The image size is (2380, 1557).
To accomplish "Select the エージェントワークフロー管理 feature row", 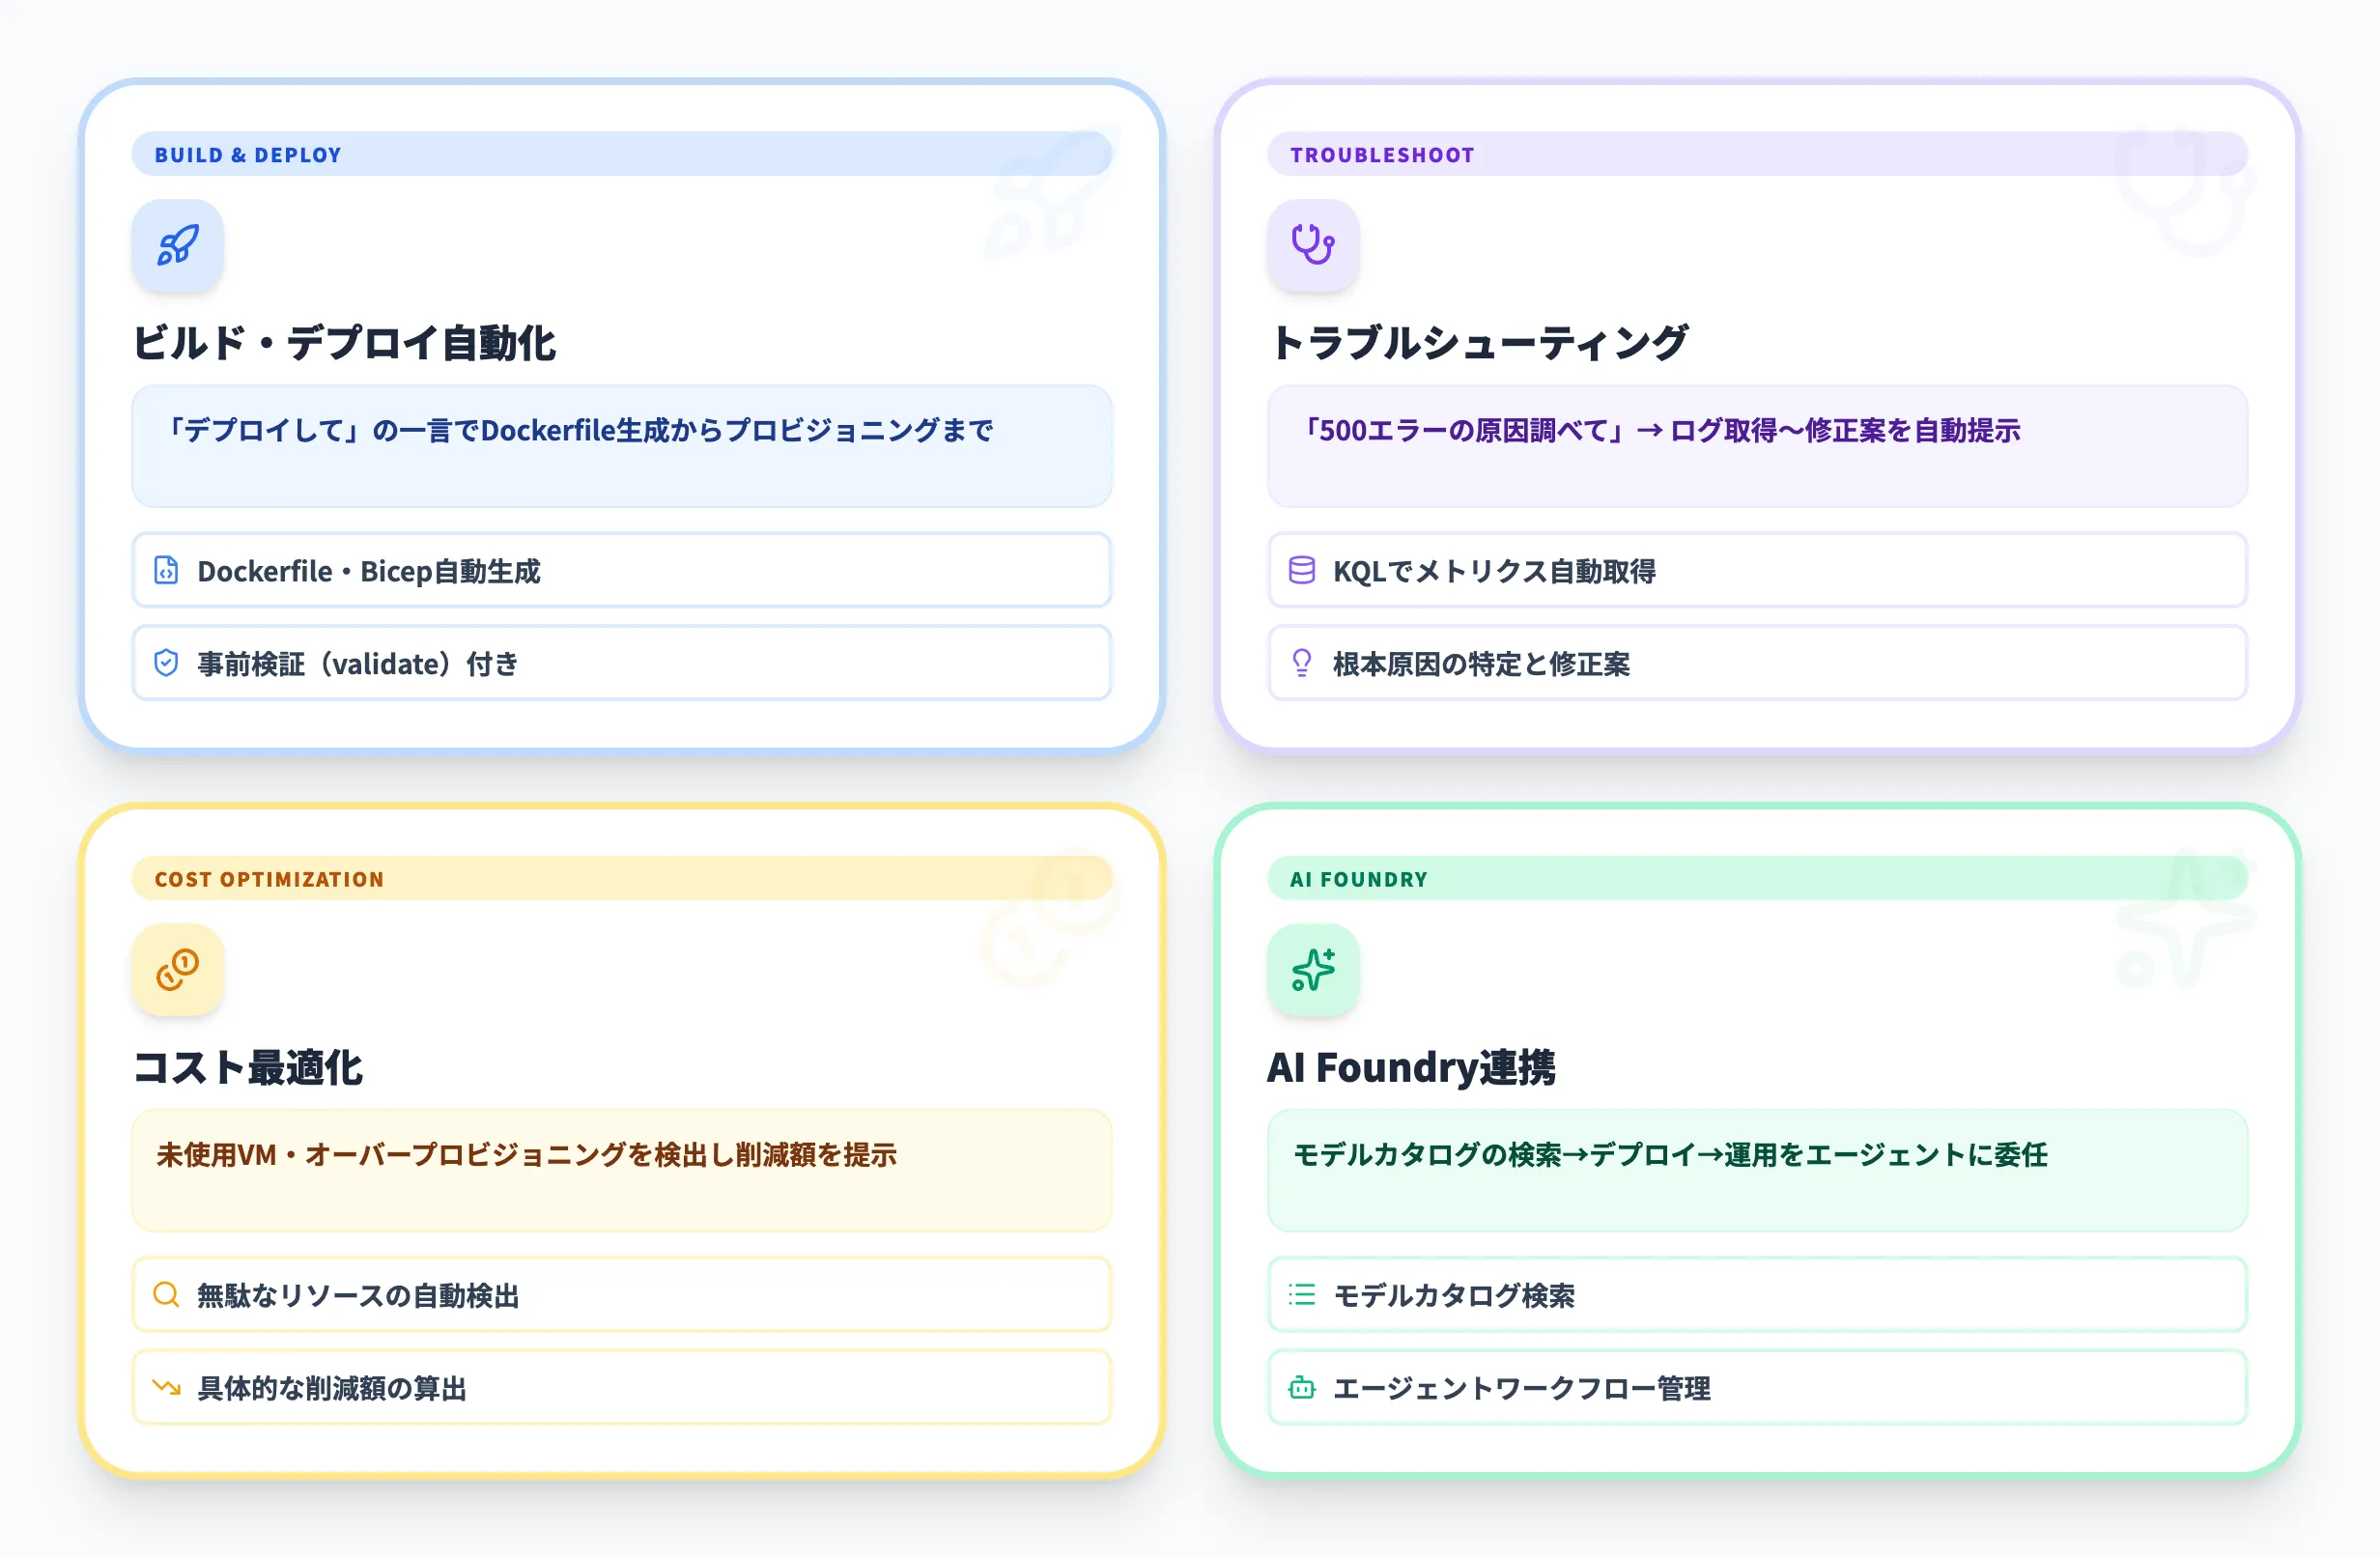I will (x=1758, y=1387).
